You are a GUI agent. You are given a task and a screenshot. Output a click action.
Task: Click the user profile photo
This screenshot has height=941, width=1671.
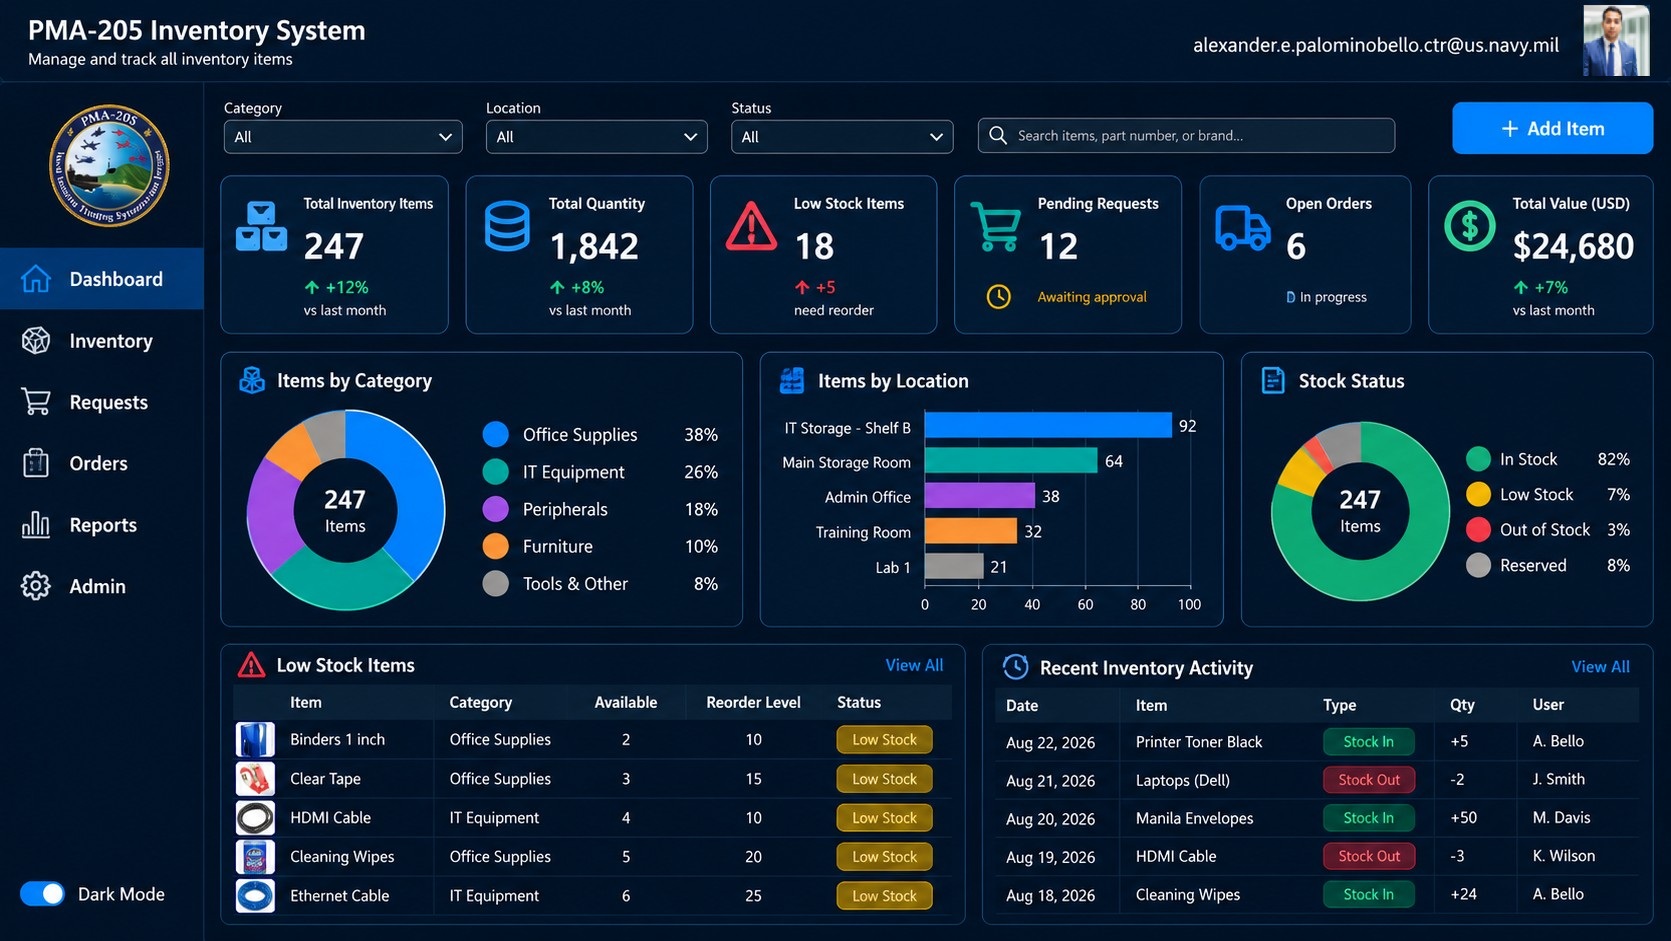point(1616,41)
